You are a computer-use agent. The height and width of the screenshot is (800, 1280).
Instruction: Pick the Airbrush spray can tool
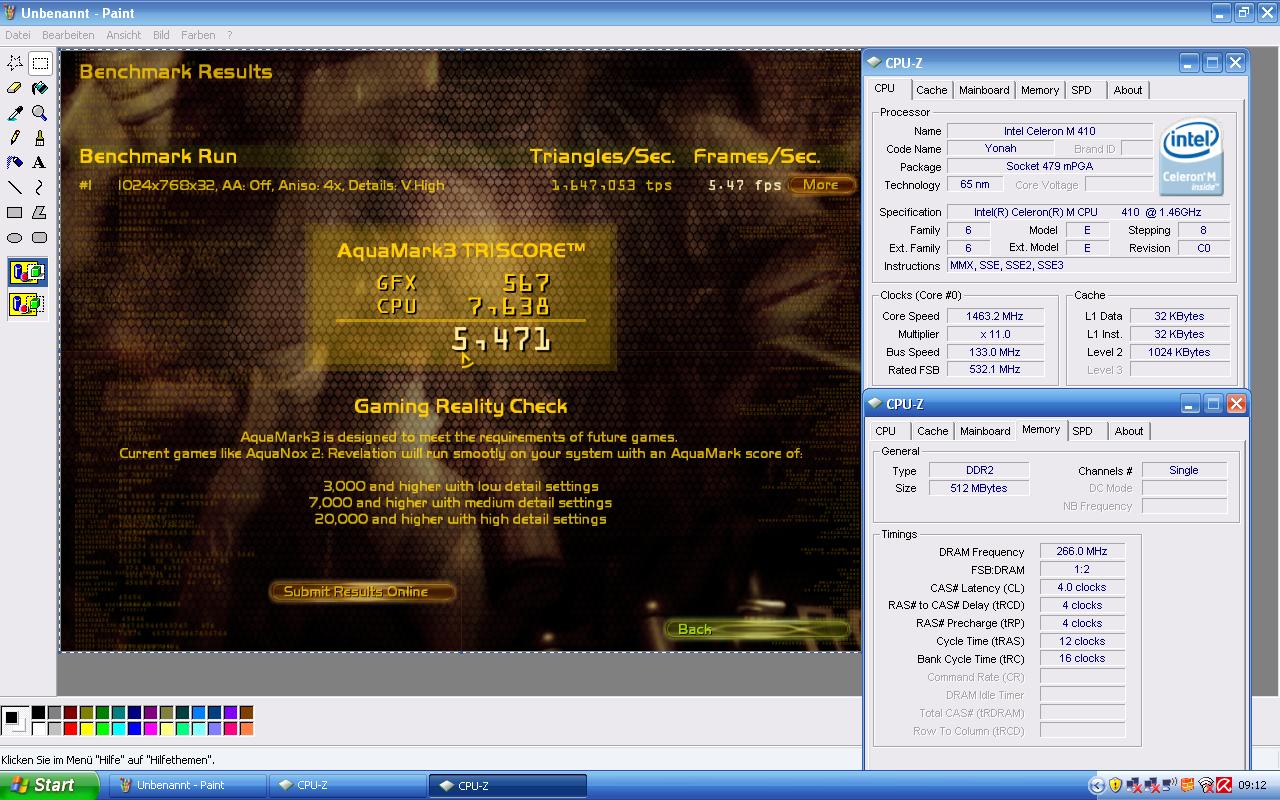(x=15, y=163)
